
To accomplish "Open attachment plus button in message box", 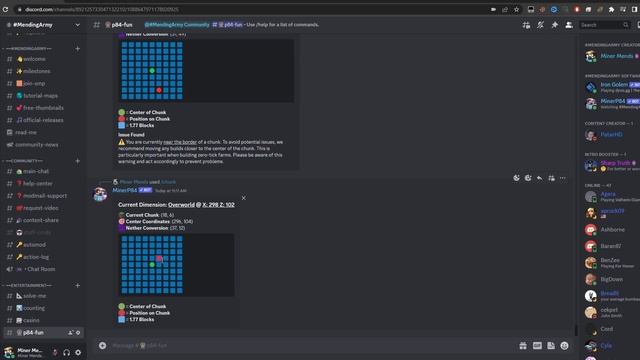I will pyautogui.click(x=102, y=346).
